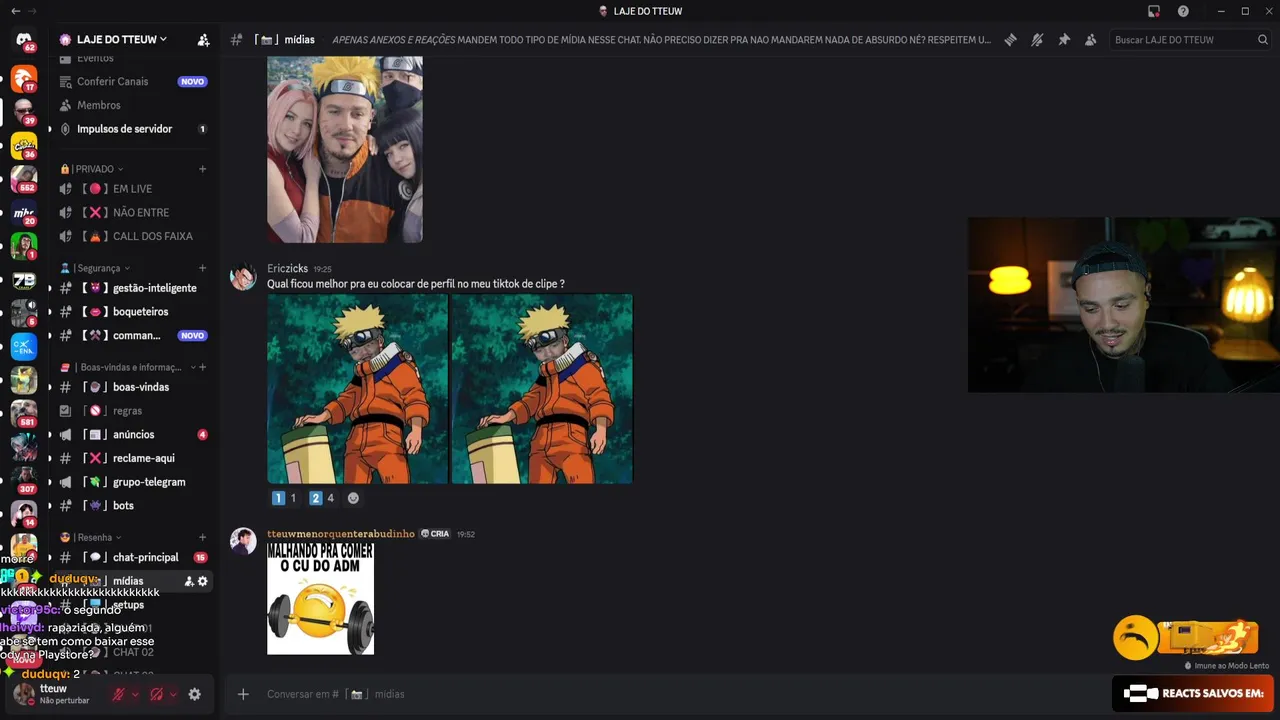This screenshot has width=1280, height=720.
Task: Open anúncios channel
Action: click(133, 435)
